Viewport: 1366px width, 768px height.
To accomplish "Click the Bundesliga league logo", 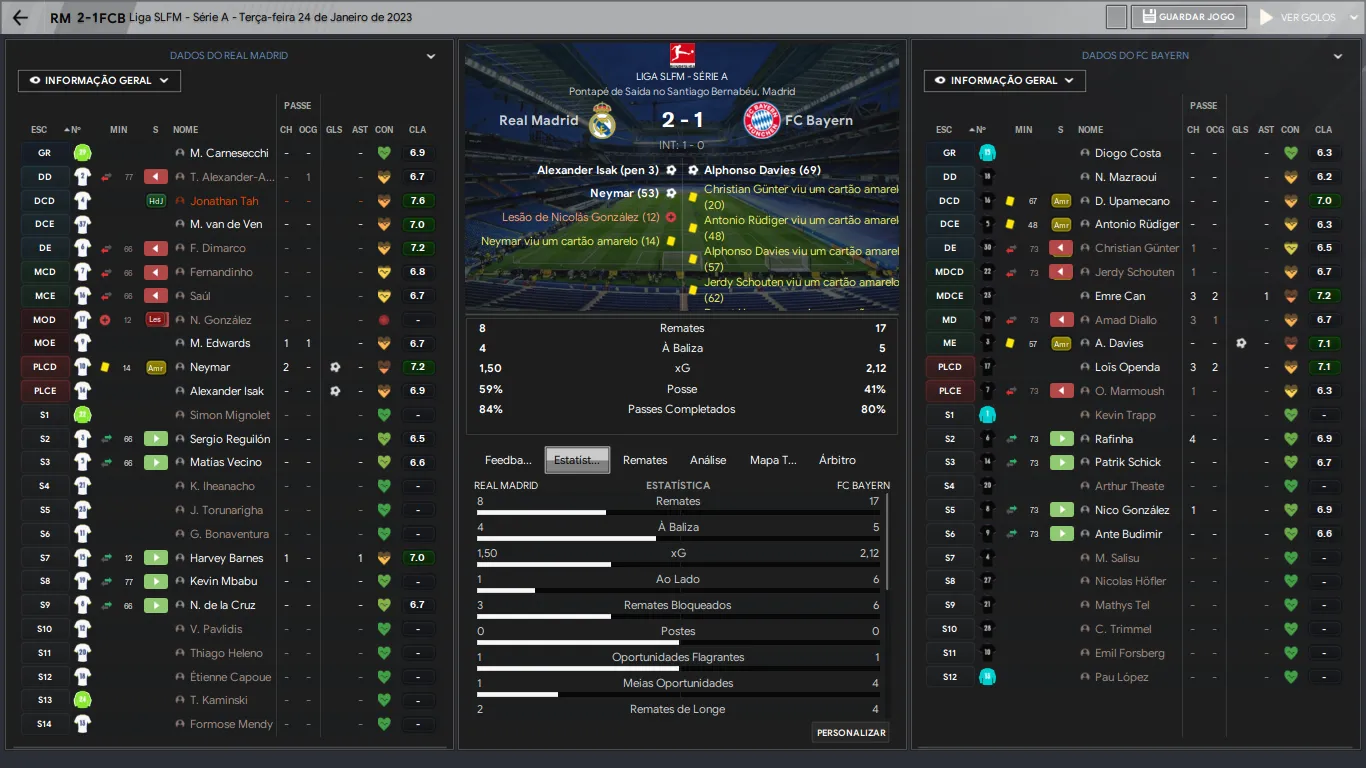I will 682,56.
